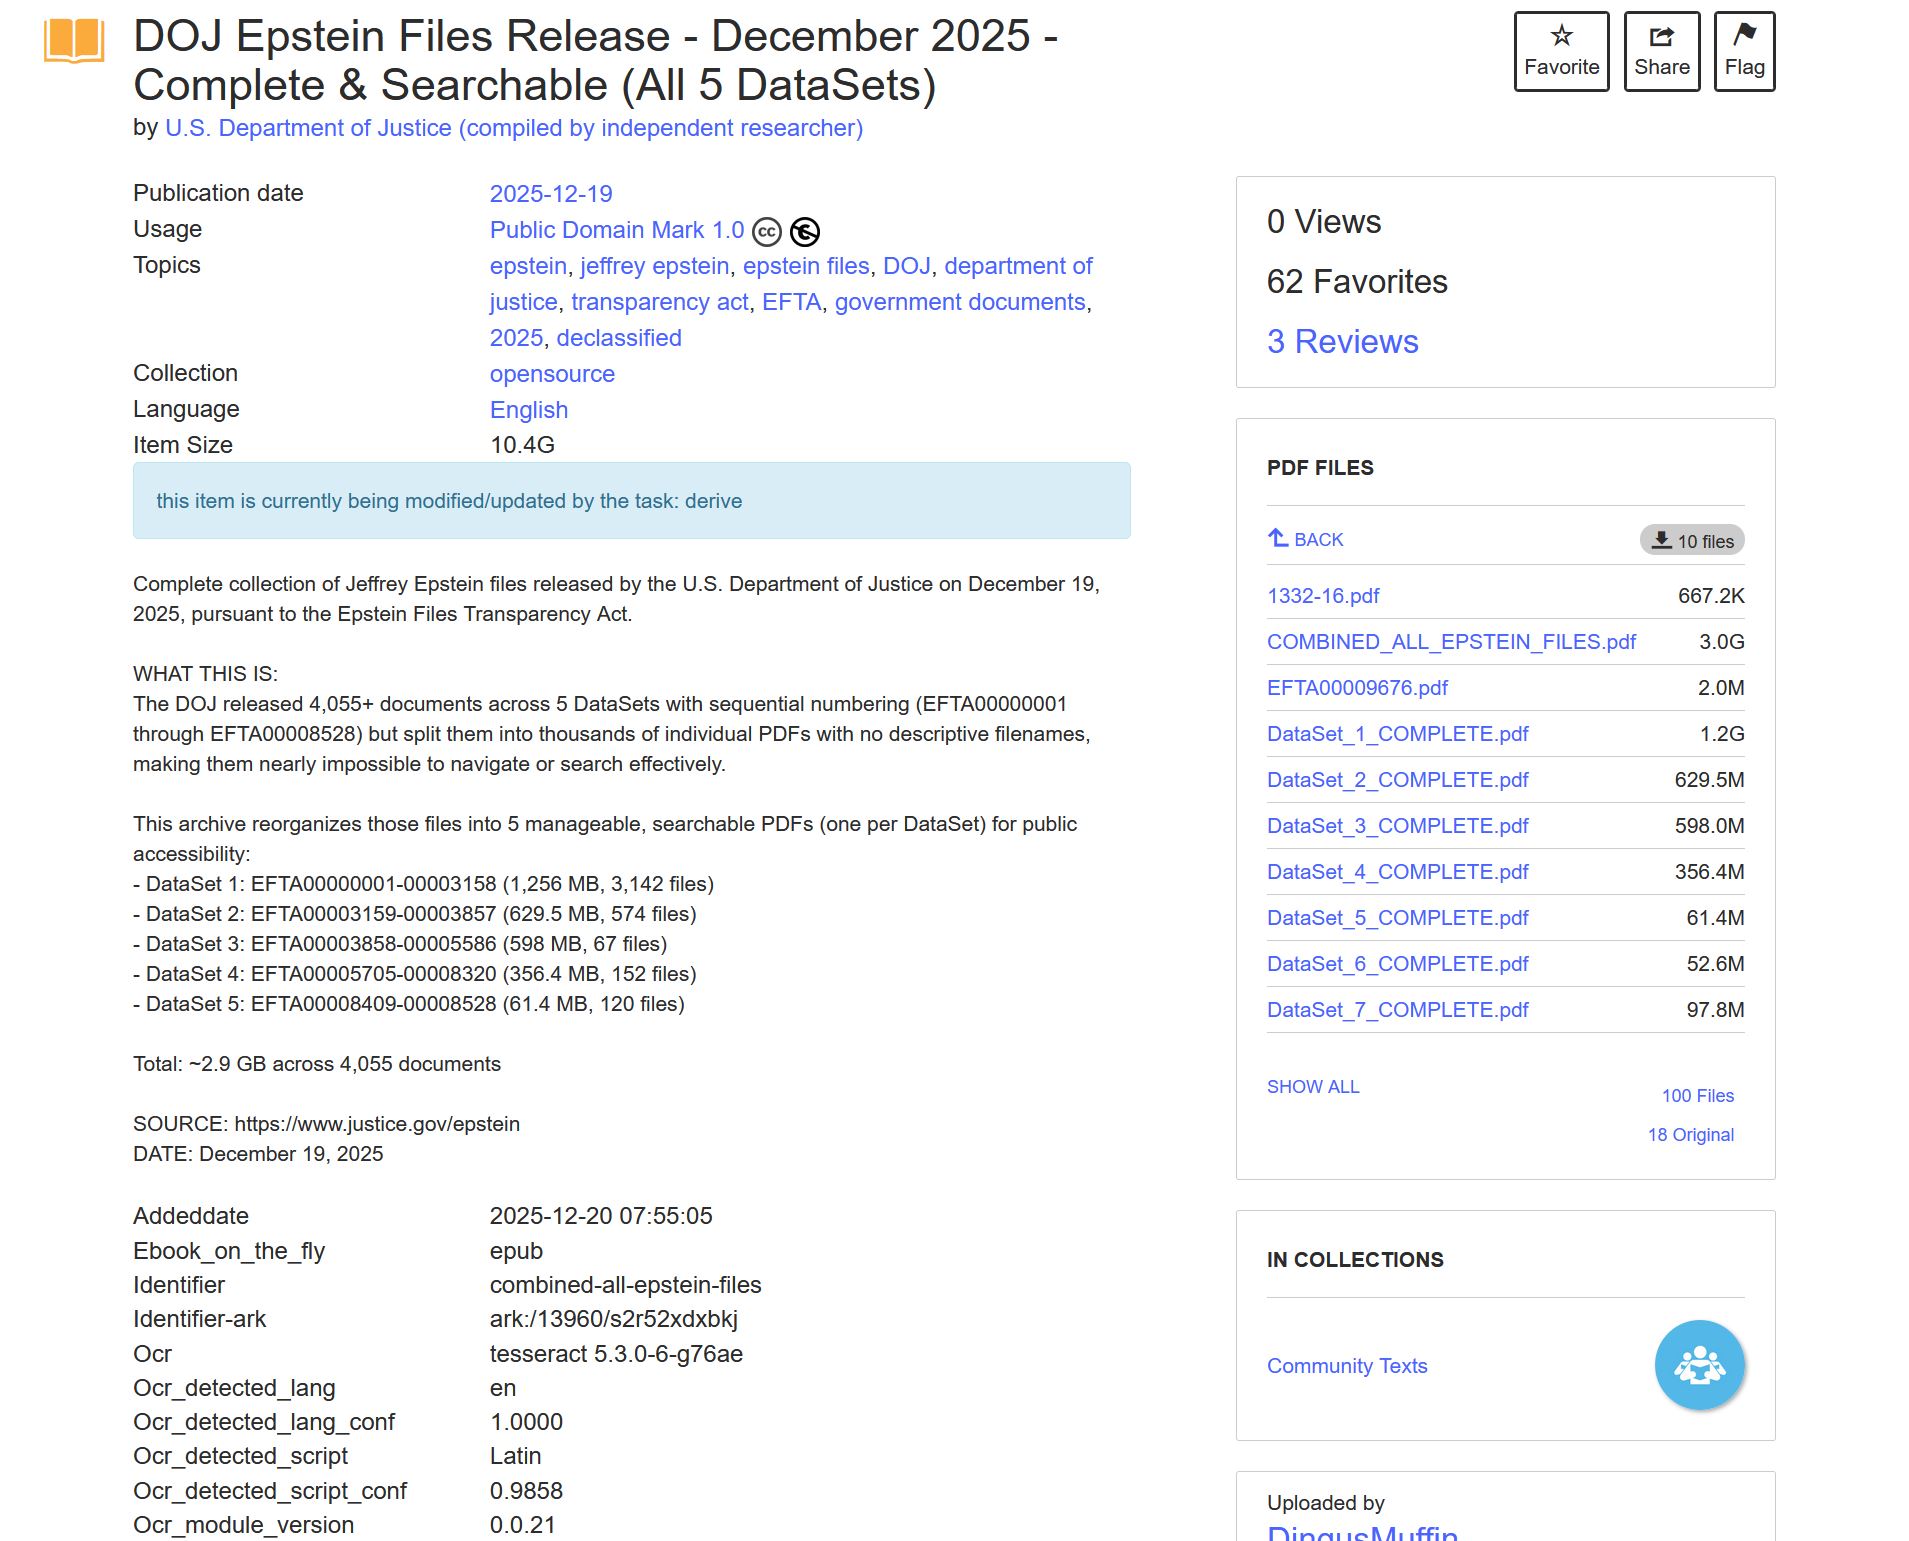
Task: Download DataSet_3_COMPLETE.pdf
Action: coord(1398,826)
